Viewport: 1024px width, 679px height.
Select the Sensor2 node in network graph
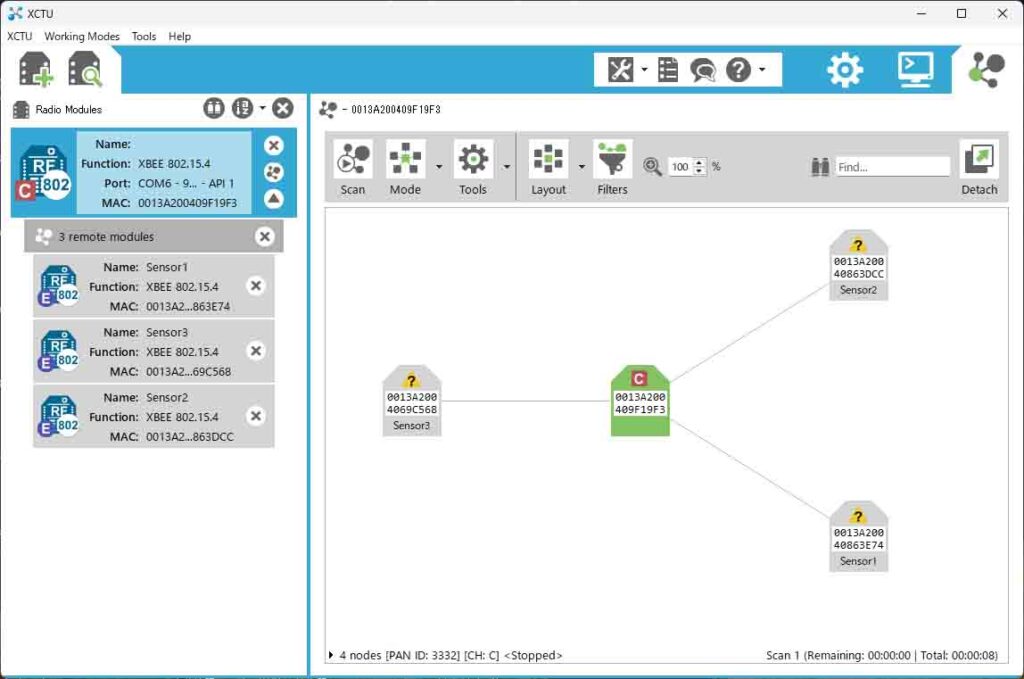(x=858, y=265)
